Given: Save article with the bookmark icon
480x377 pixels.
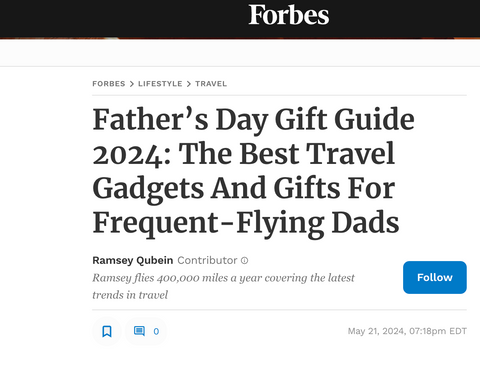Looking at the screenshot, I should click(x=107, y=331).
